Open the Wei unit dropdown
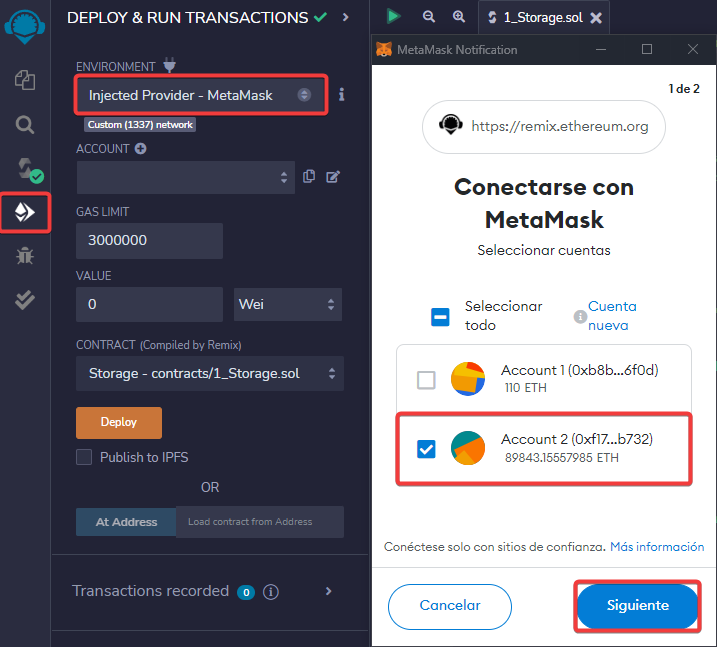The width and height of the screenshot is (717, 647). [x=288, y=304]
